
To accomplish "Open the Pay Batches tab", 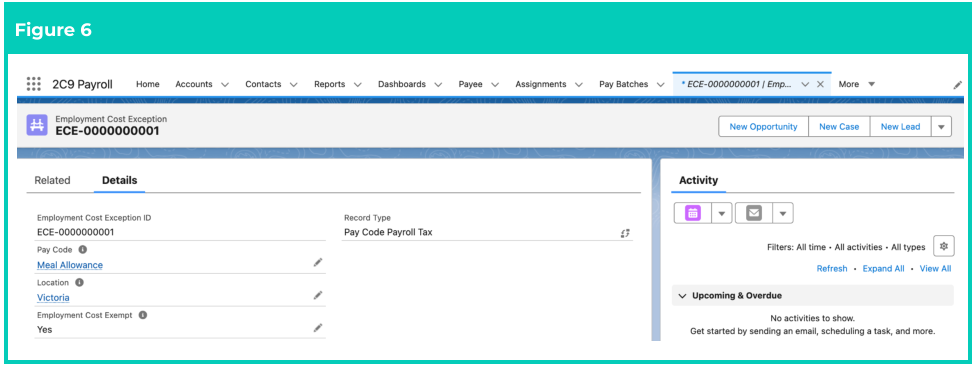I will (624, 84).
